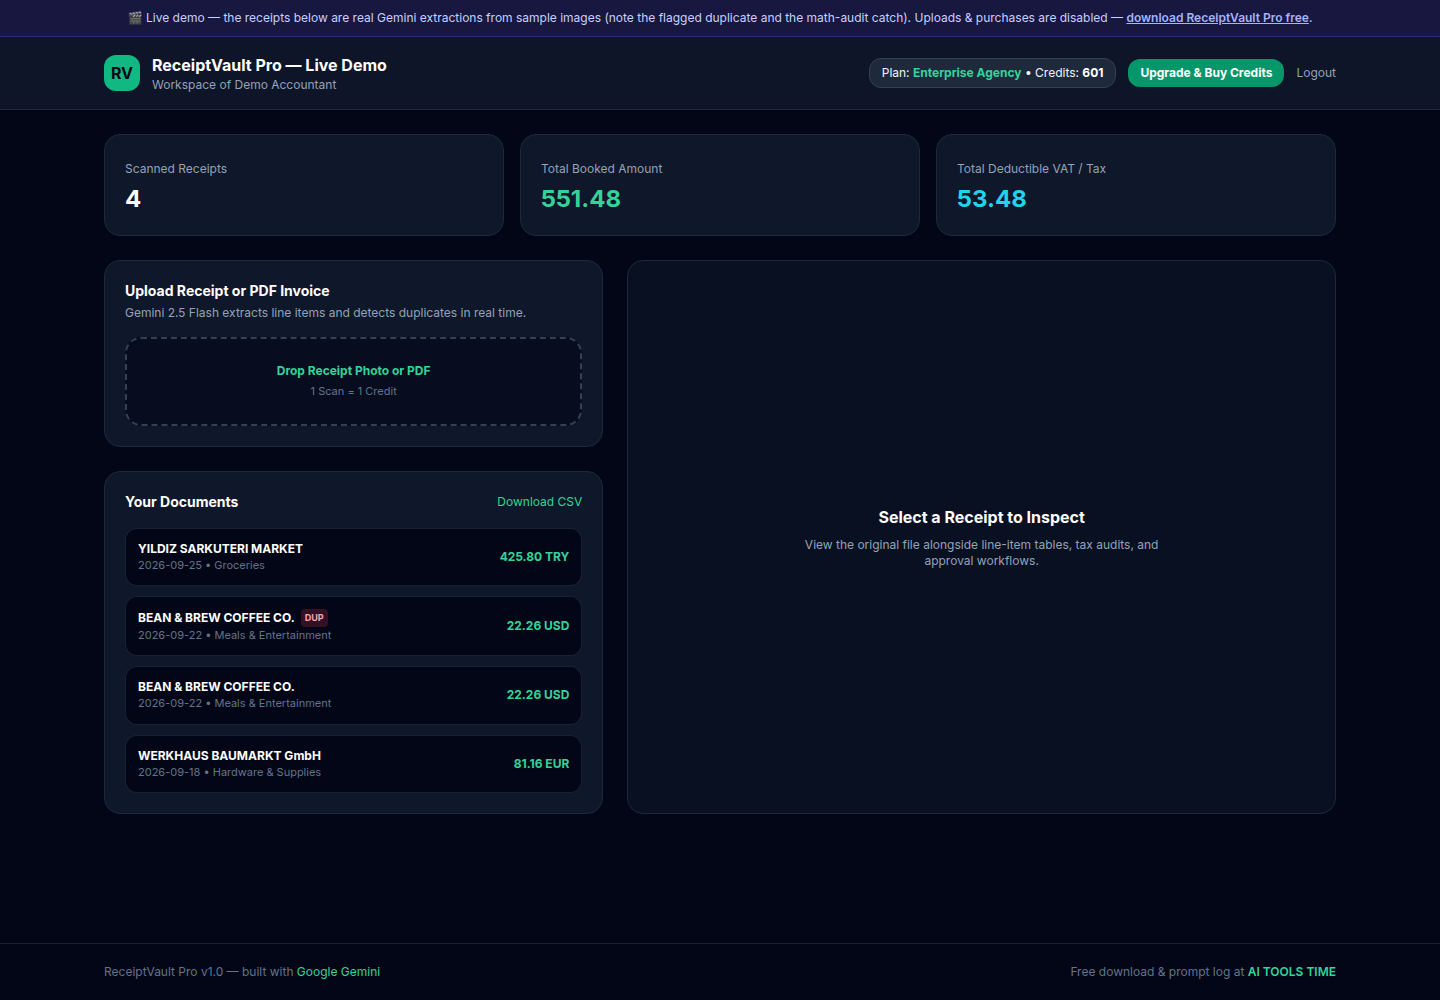1440x1000 pixels.
Task: Open the YILDIZ SARKUTERI MARKET receipt
Action: [x=353, y=557]
